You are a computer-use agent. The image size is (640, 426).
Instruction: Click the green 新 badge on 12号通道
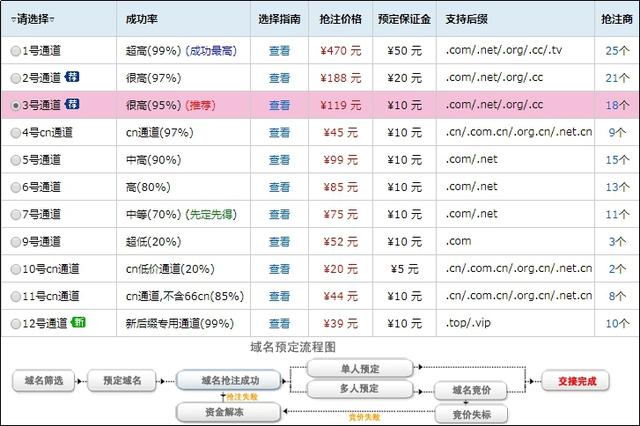tap(78, 322)
